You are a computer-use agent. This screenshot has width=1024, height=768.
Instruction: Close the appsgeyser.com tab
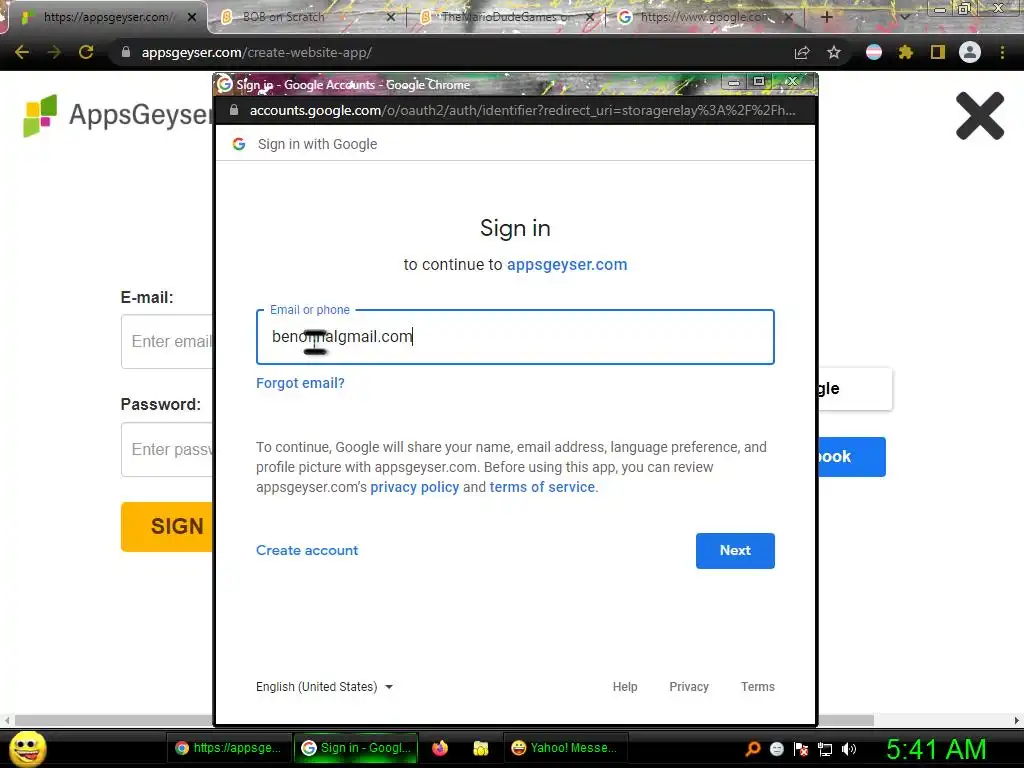(x=192, y=18)
